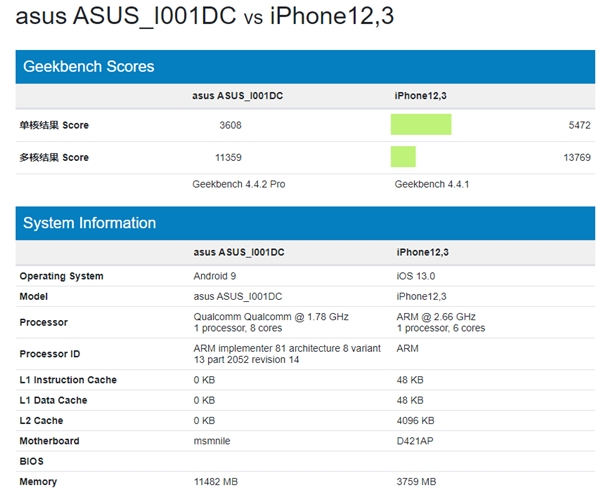Click '0 KB' in L1 Instruction Cache row
Image resolution: width=600 pixels, height=494 pixels.
[x=204, y=380]
